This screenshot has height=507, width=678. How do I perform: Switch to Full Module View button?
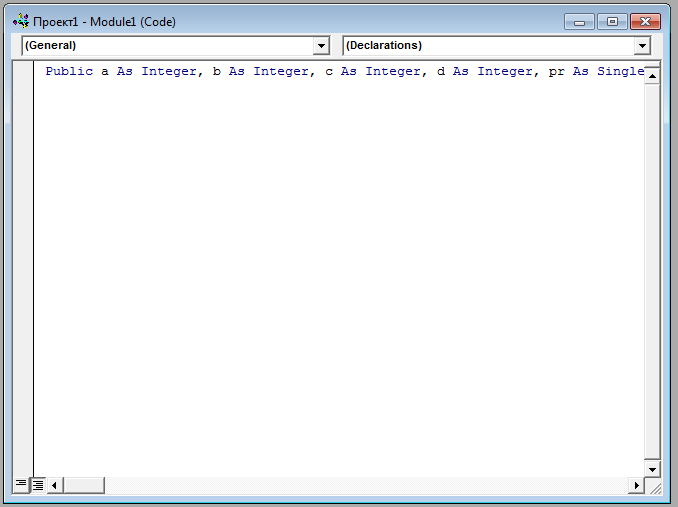[x=38, y=485]
